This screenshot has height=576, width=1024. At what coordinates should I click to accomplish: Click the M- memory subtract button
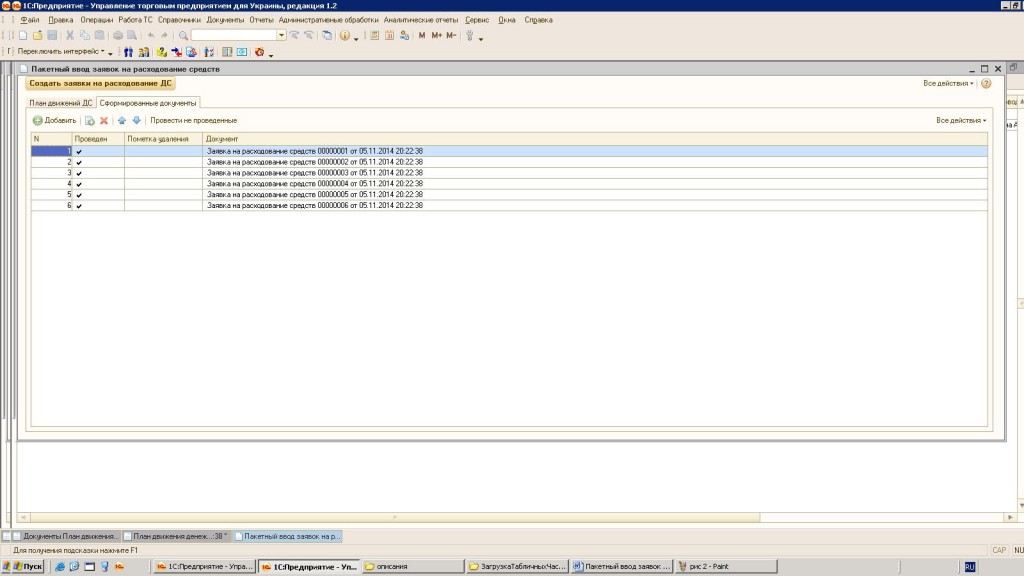point(451,35)
